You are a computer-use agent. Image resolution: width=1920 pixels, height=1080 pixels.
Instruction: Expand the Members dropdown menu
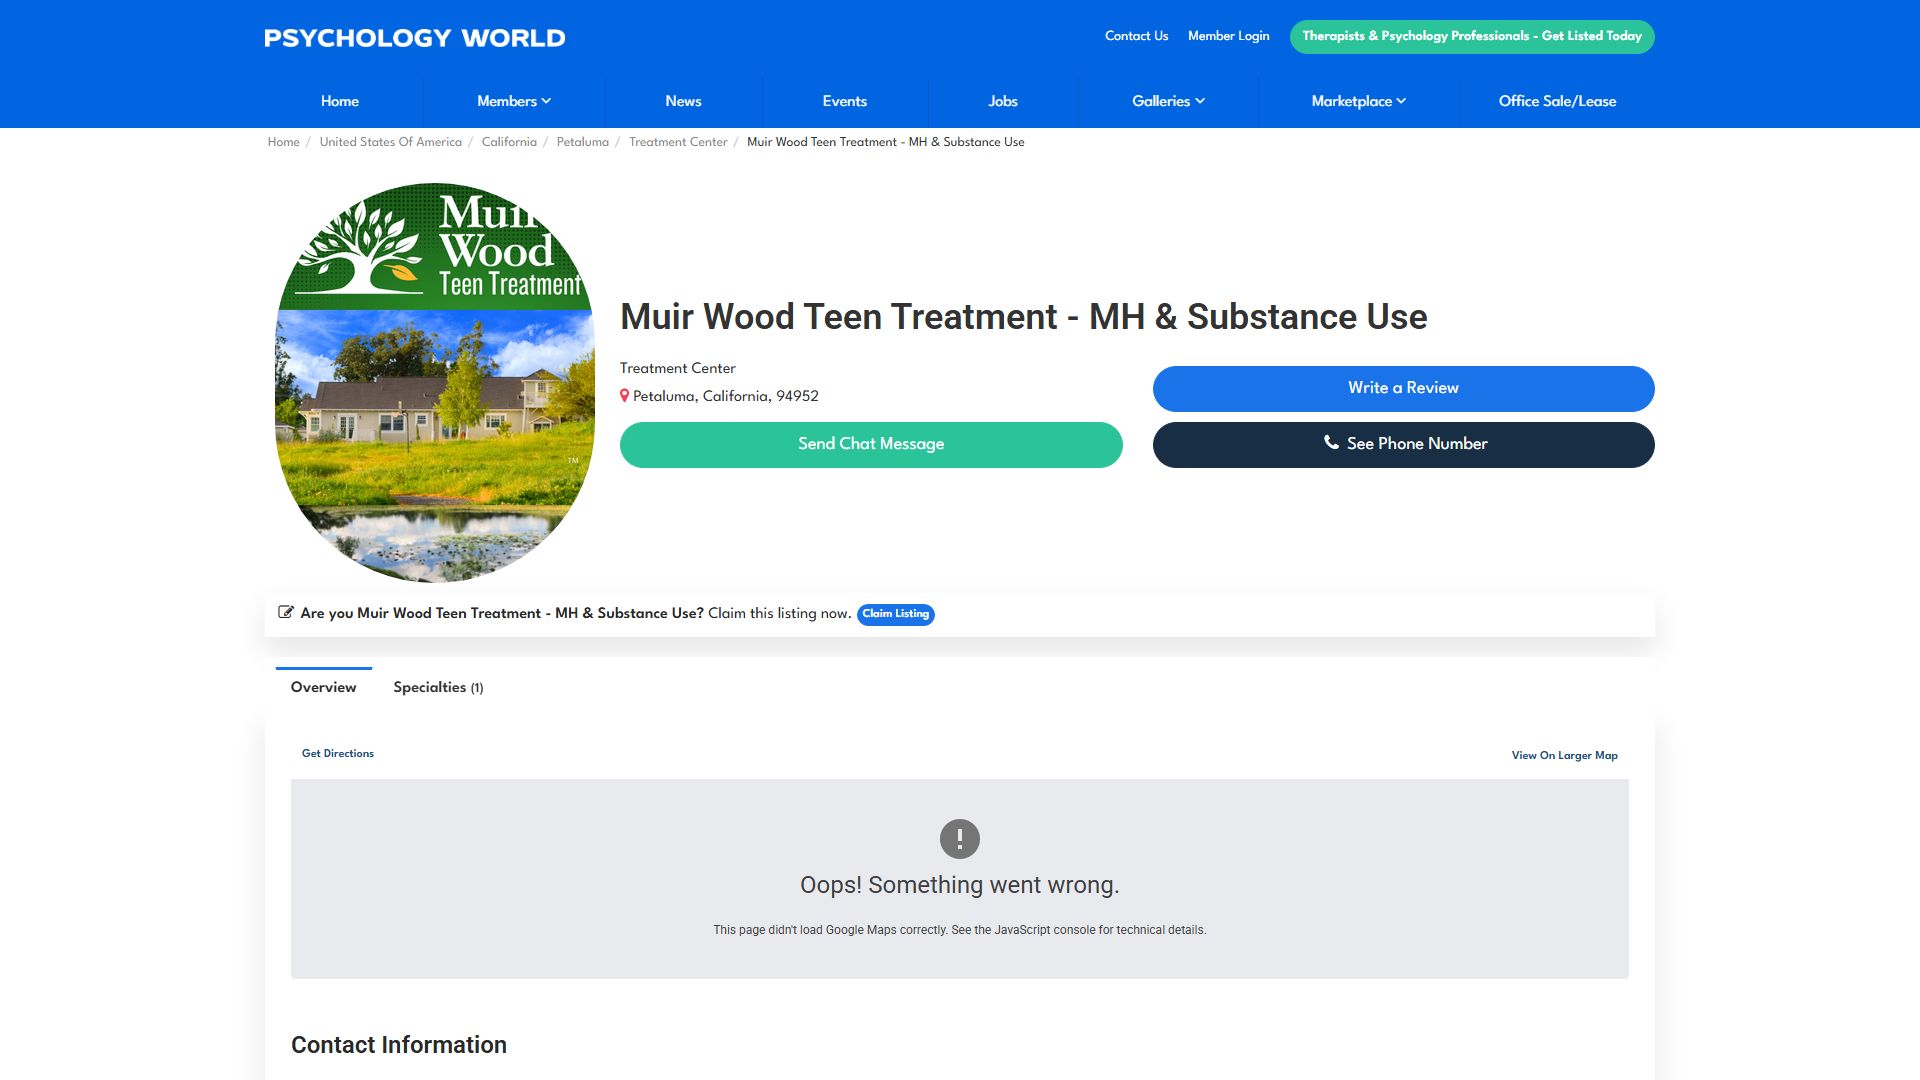point(514,101)
